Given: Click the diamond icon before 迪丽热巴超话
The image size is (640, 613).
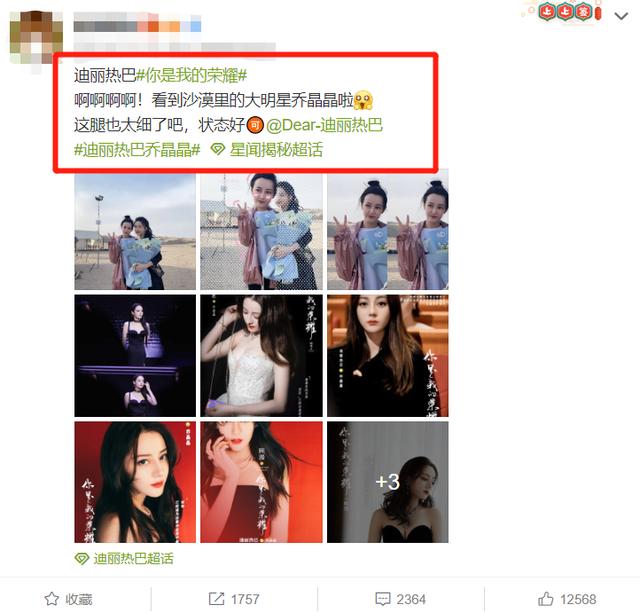Looking at the screenshot, I should [82, 558].
